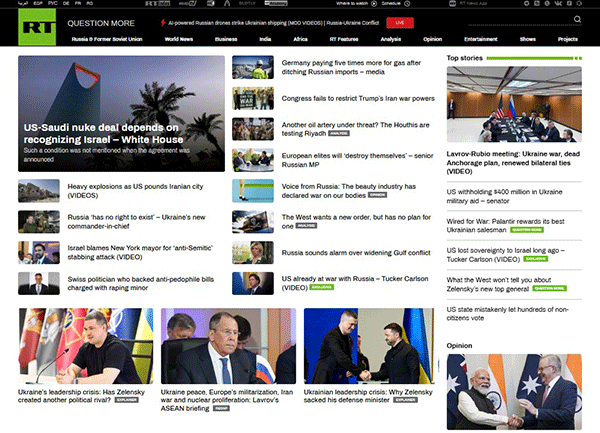600x433 pixels.
Task: Open US already at war with Russia video
Action: (x=355, y=283)
